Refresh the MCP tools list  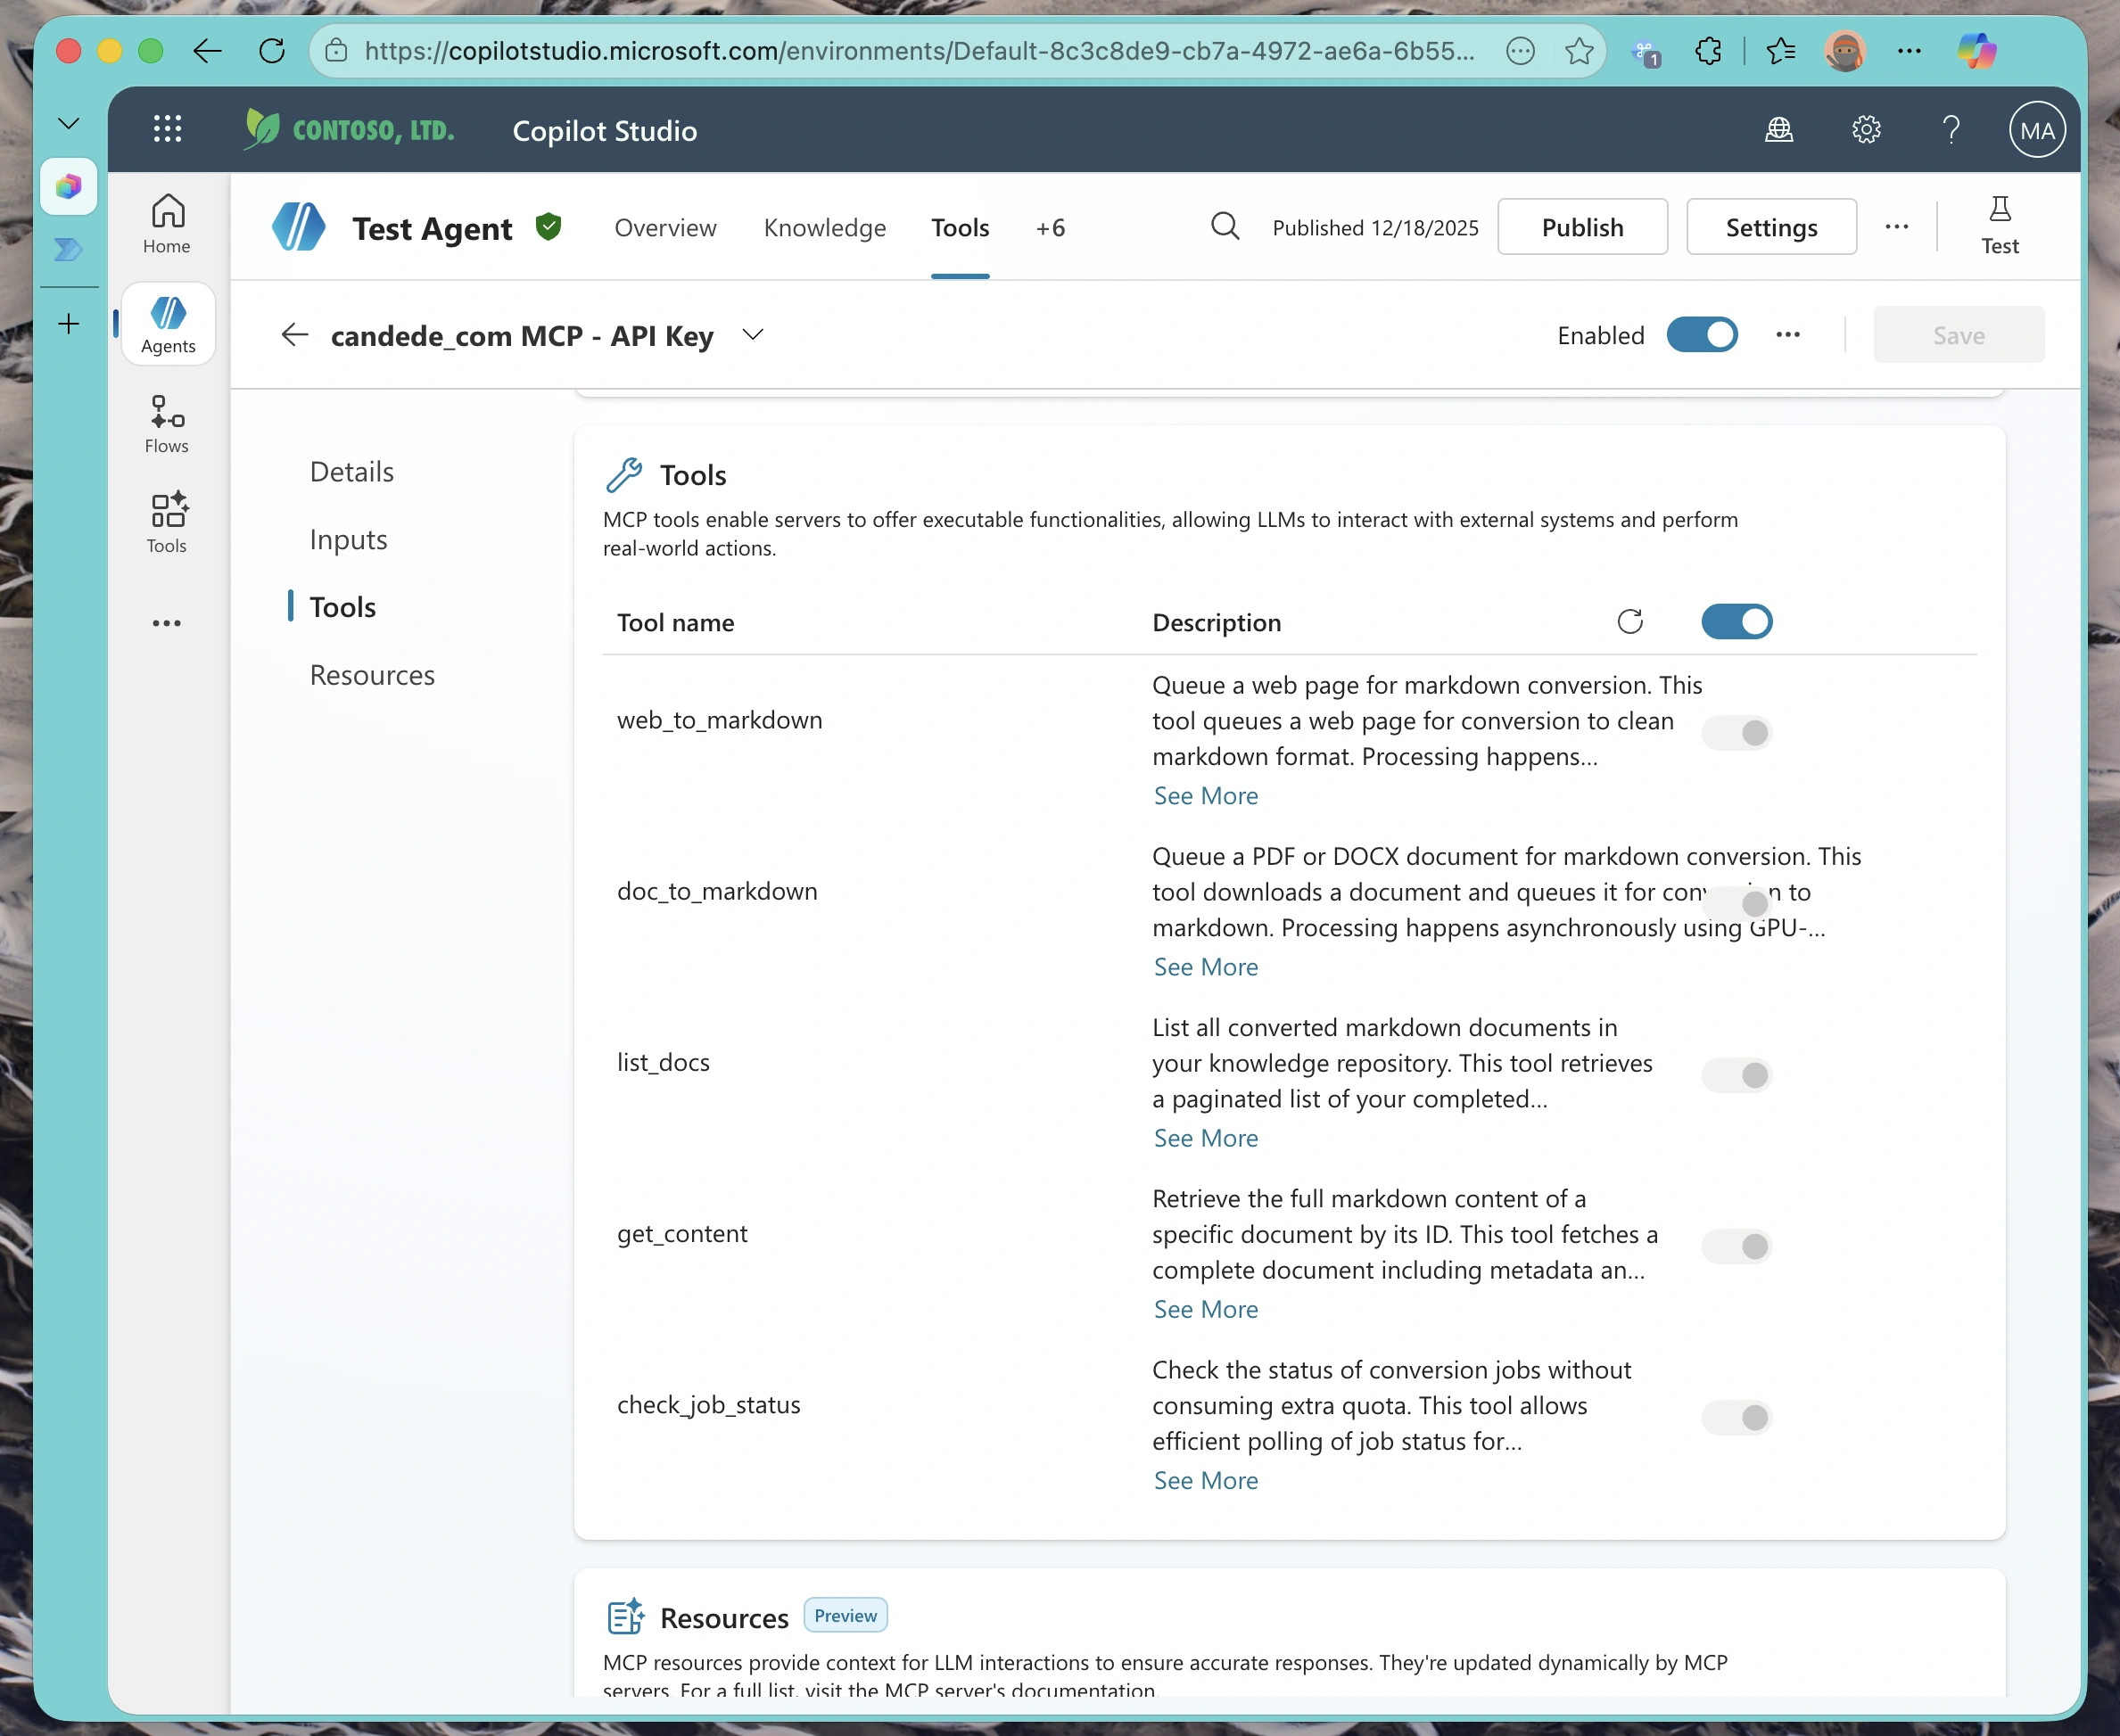click(1630, 621)
